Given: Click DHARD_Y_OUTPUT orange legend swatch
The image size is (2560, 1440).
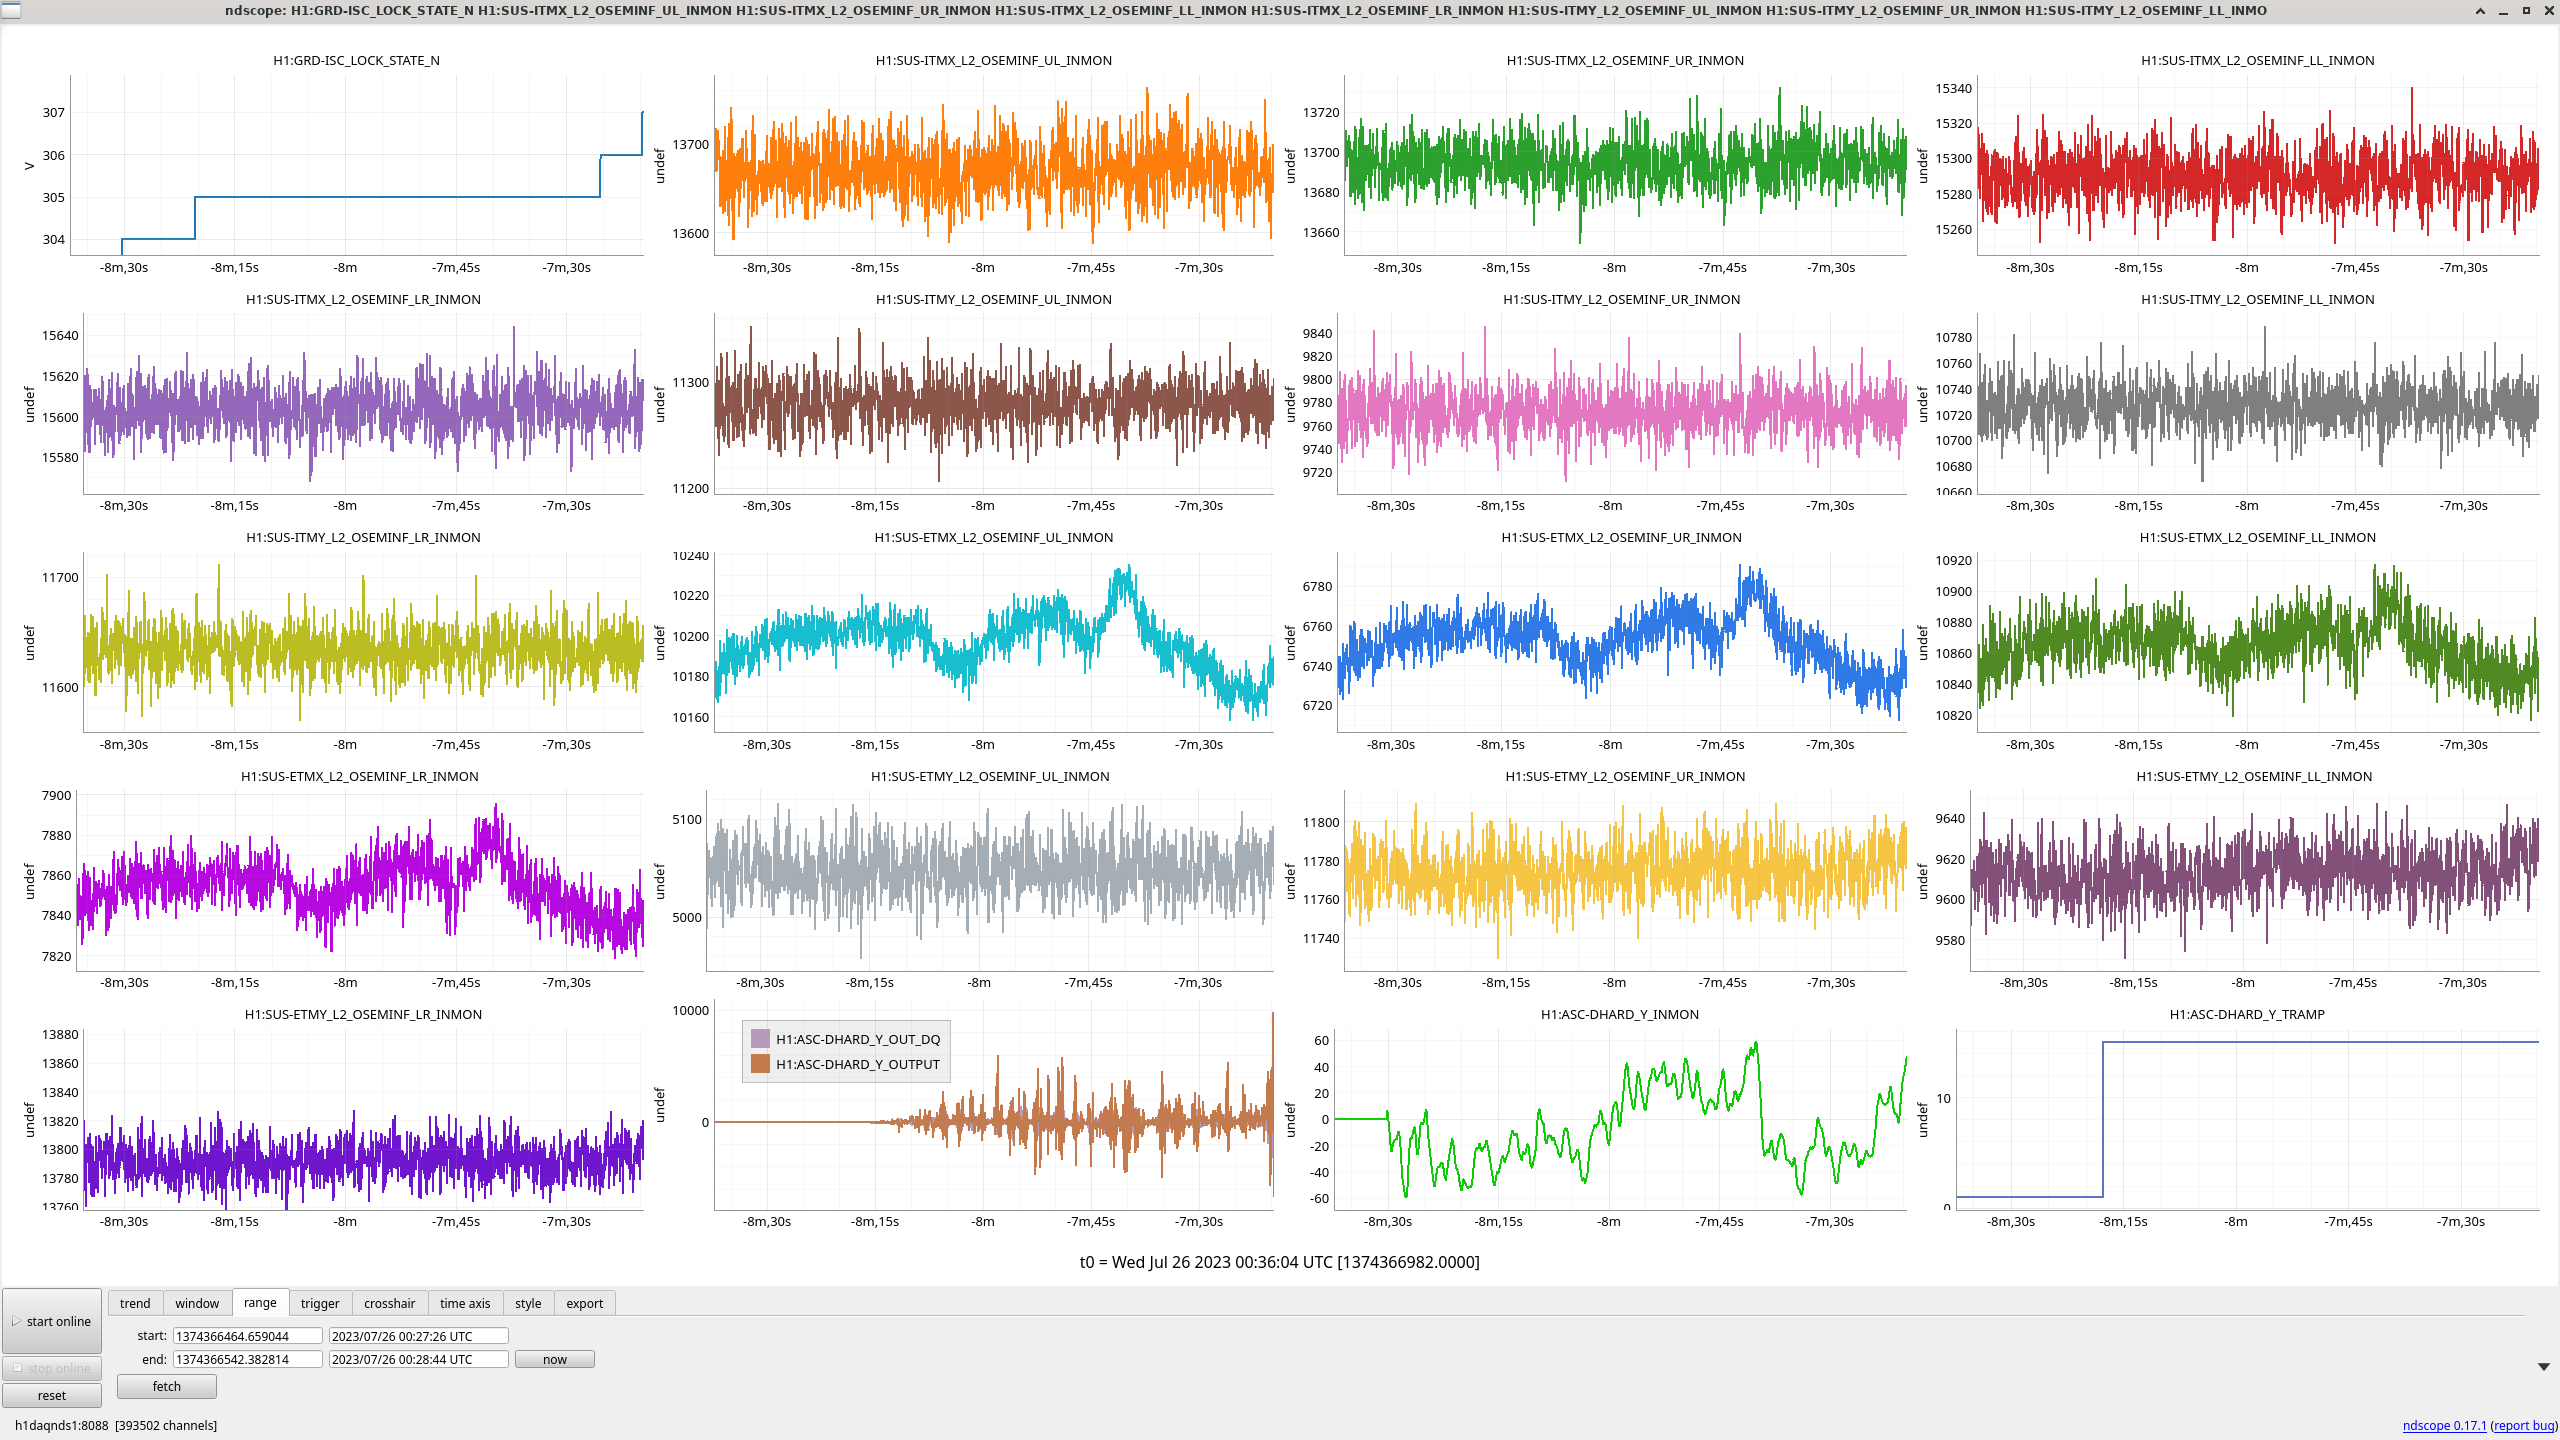Looking at the screenshot, I should coord(760,1064).
